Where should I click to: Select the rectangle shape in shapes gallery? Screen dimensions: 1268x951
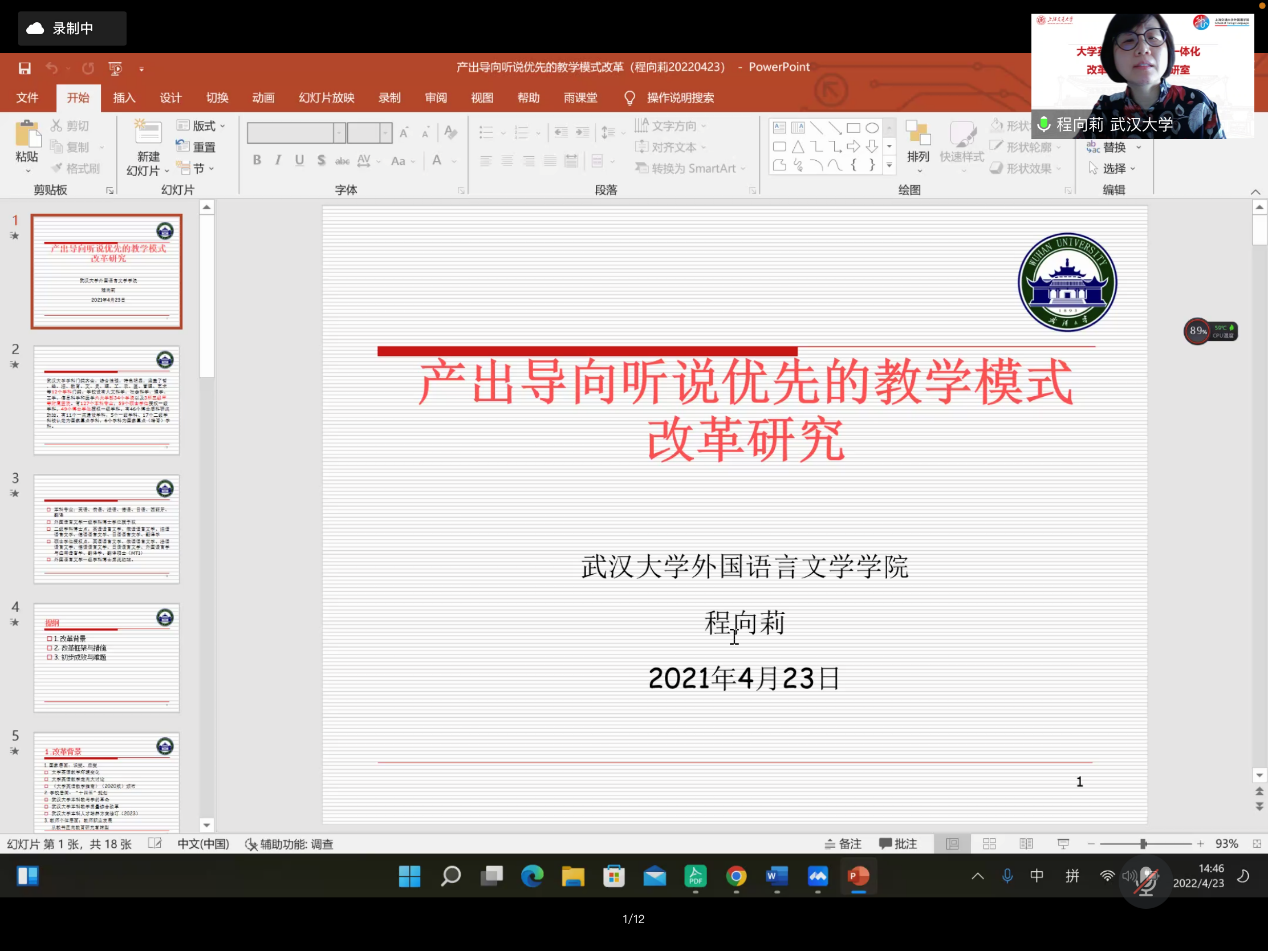(x=853, y=128)
